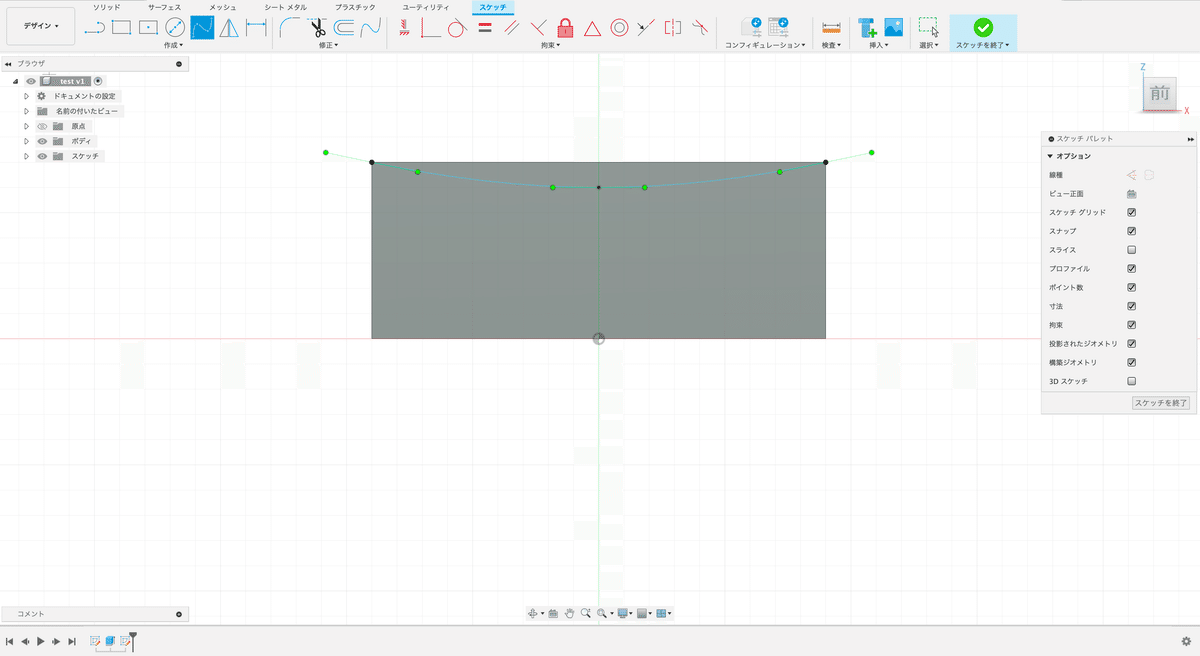1200x656 pixels.
Task: Open the コンフィギュレーション dropdown
Action: (x=765, y=45)
